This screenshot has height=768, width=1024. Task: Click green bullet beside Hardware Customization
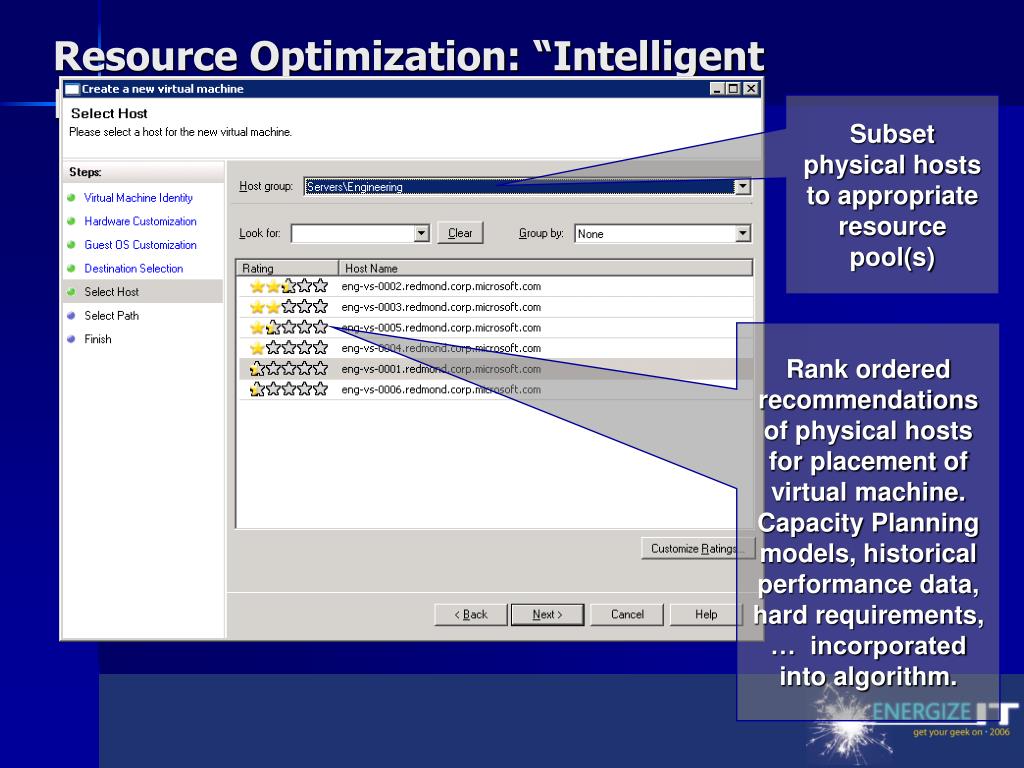coord(71,221)
